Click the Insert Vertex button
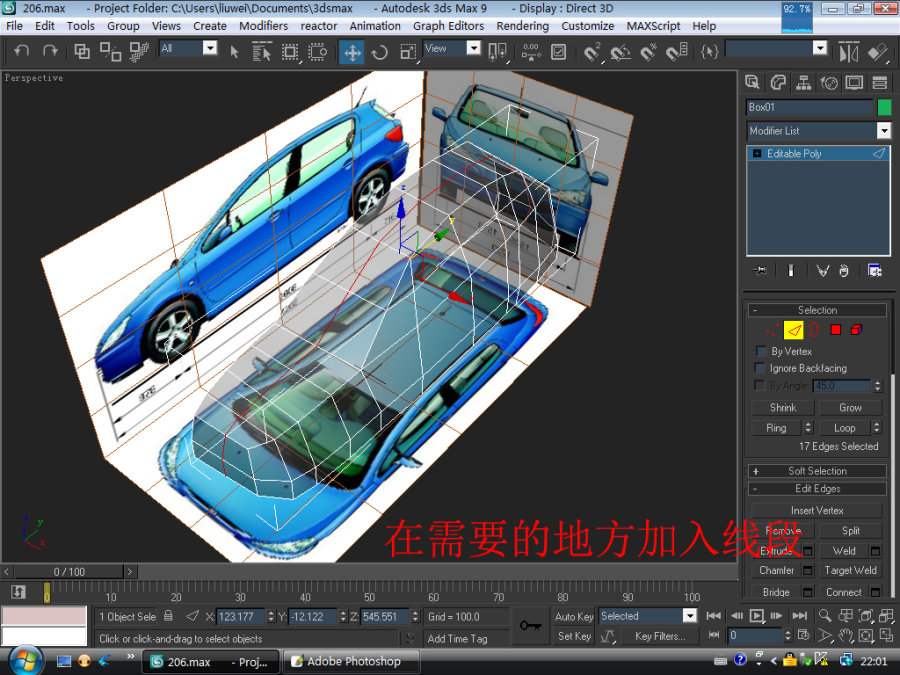 817,510
